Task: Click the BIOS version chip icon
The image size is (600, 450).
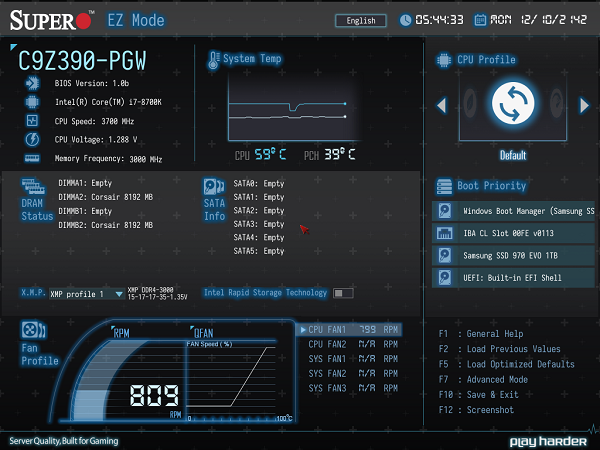Action: [32, 83]
